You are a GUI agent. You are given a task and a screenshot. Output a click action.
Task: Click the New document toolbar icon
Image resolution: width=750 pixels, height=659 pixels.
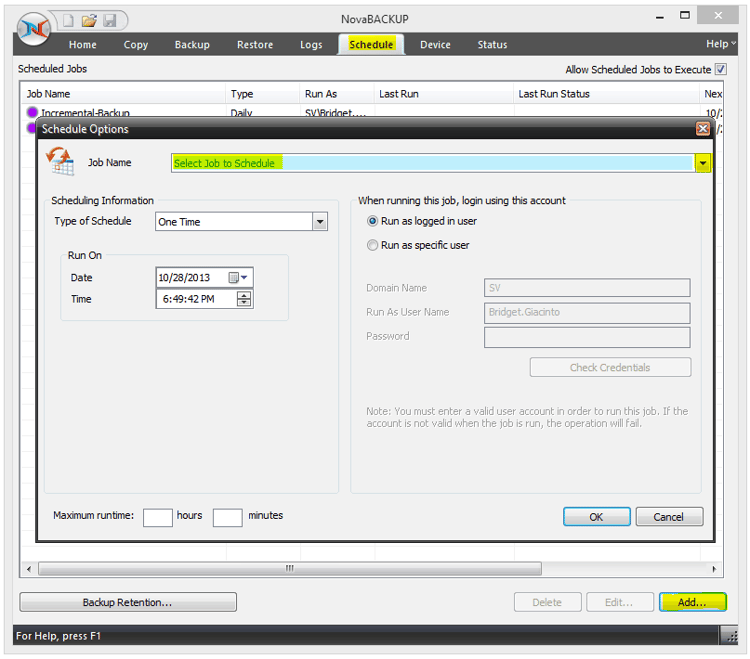68,20
